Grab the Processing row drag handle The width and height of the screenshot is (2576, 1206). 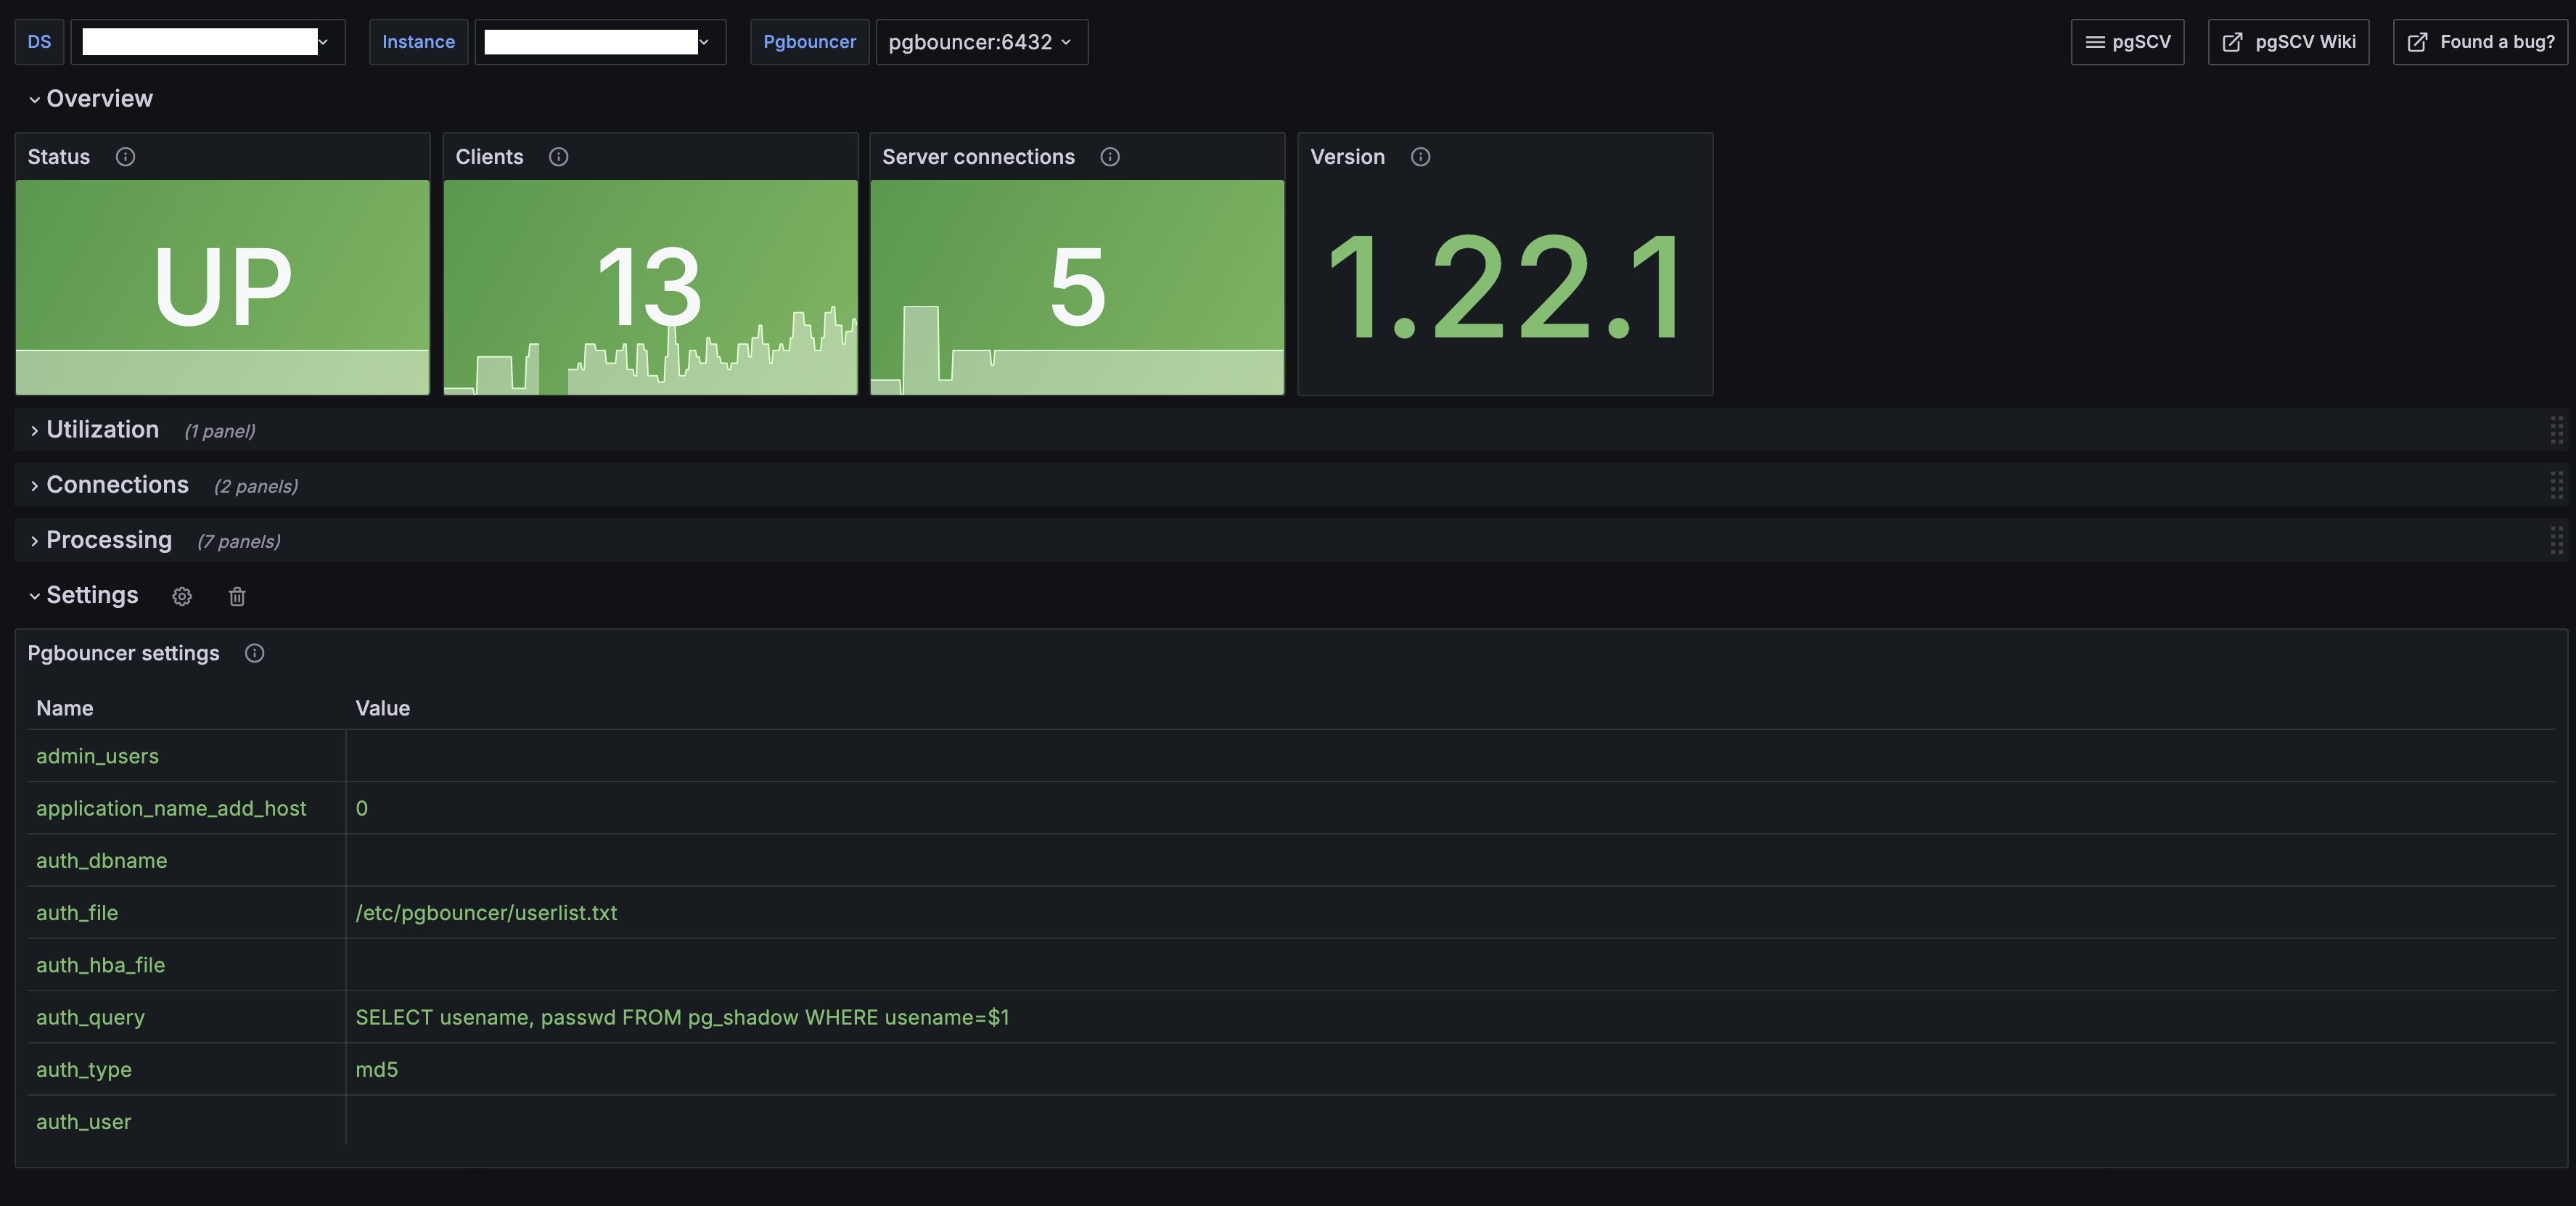coord(2556,541)
